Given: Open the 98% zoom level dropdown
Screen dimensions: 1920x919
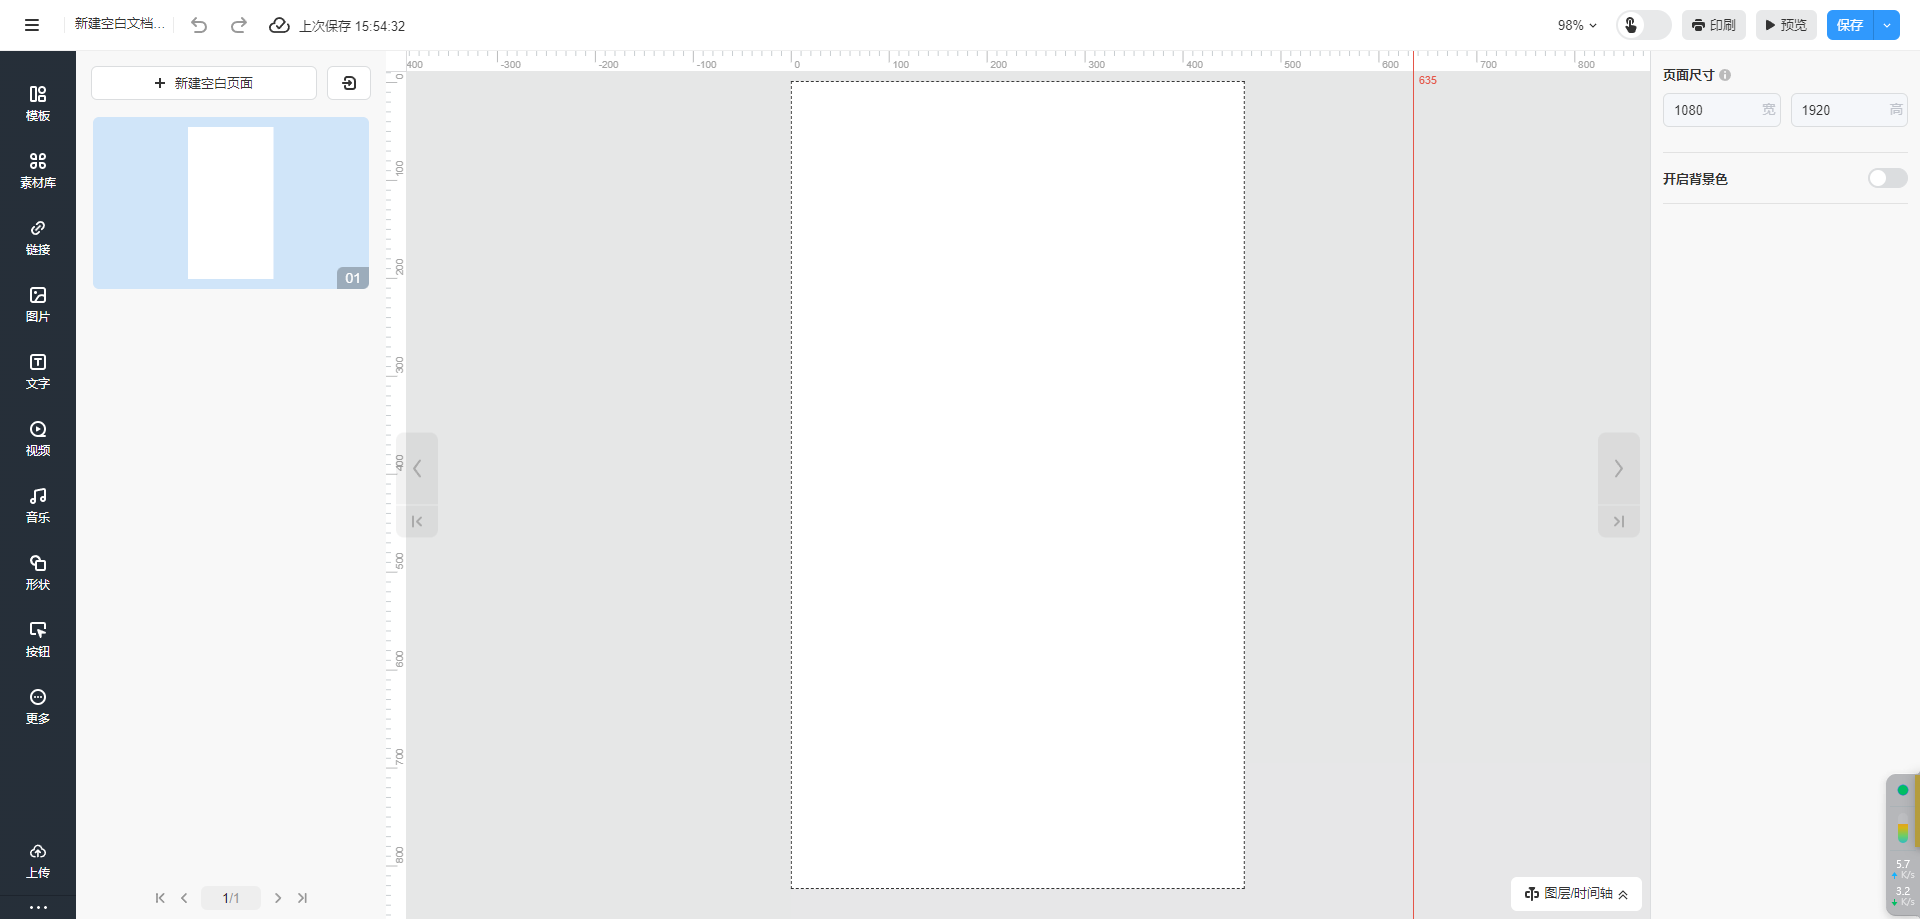Looking at the screenshot, I should point(1577,25).
